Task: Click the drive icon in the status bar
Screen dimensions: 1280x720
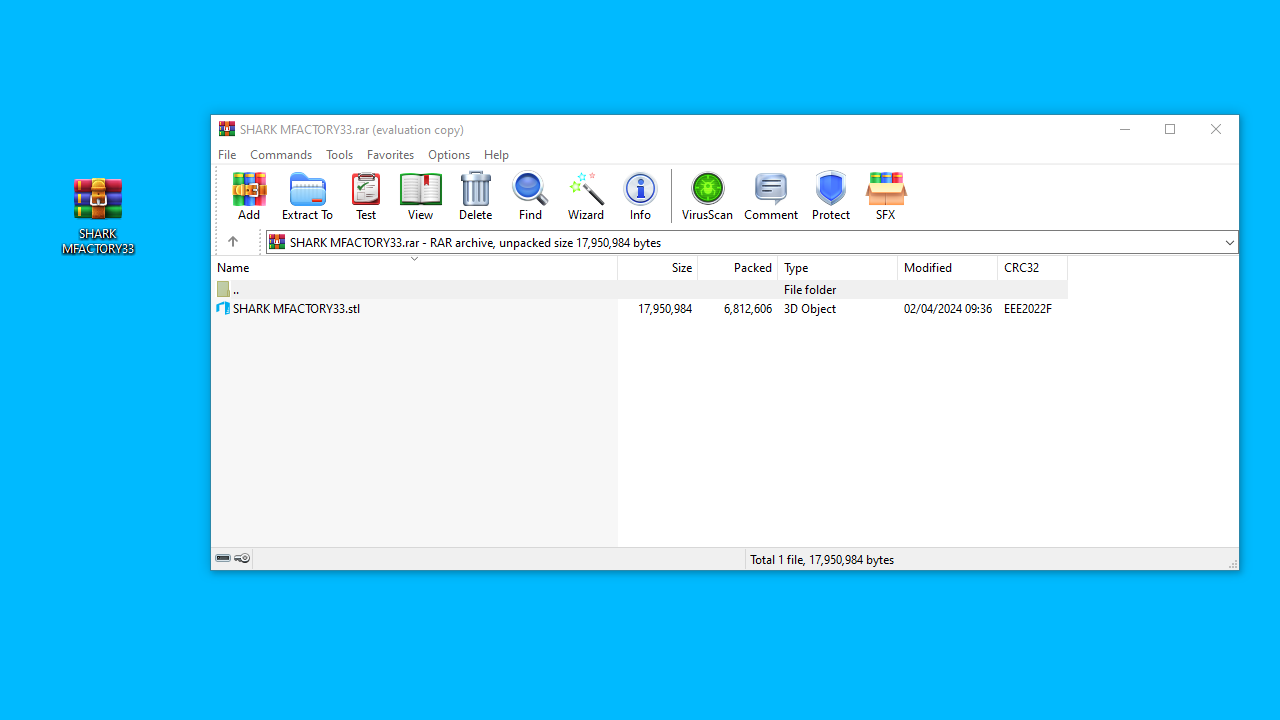Action: [x=223, y=559]
